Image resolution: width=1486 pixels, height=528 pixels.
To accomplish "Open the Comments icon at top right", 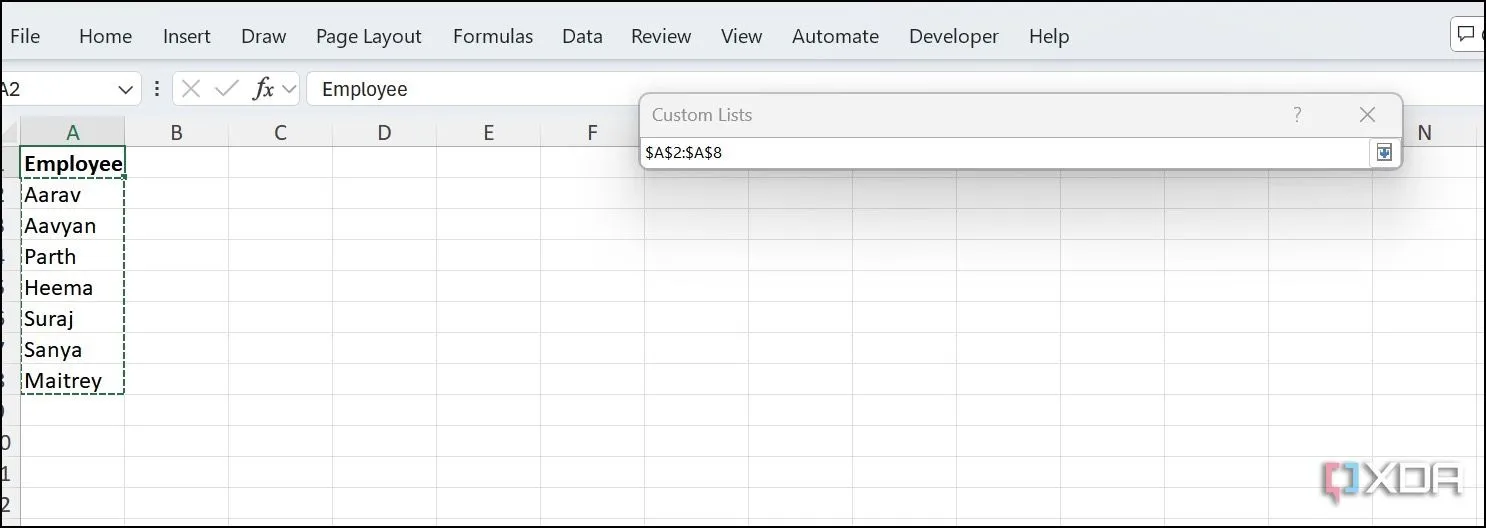I will coord(1466,35).
